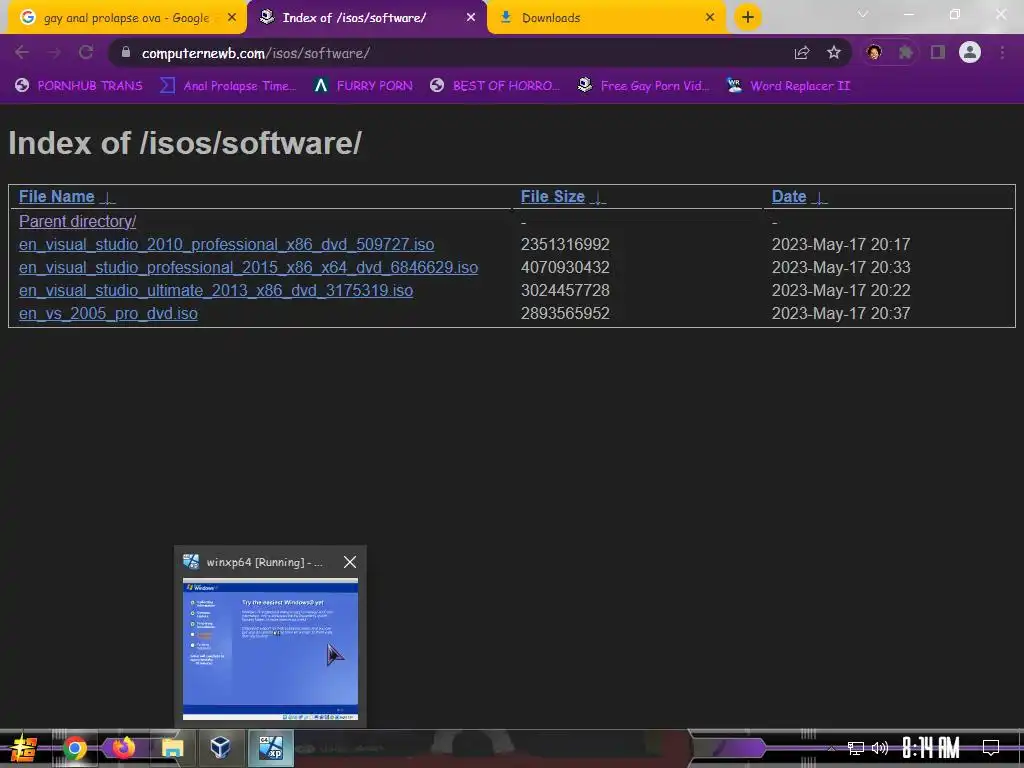Open the Word Replacer II bookmark
This screenshot has width=1024, height=768.
789,86
